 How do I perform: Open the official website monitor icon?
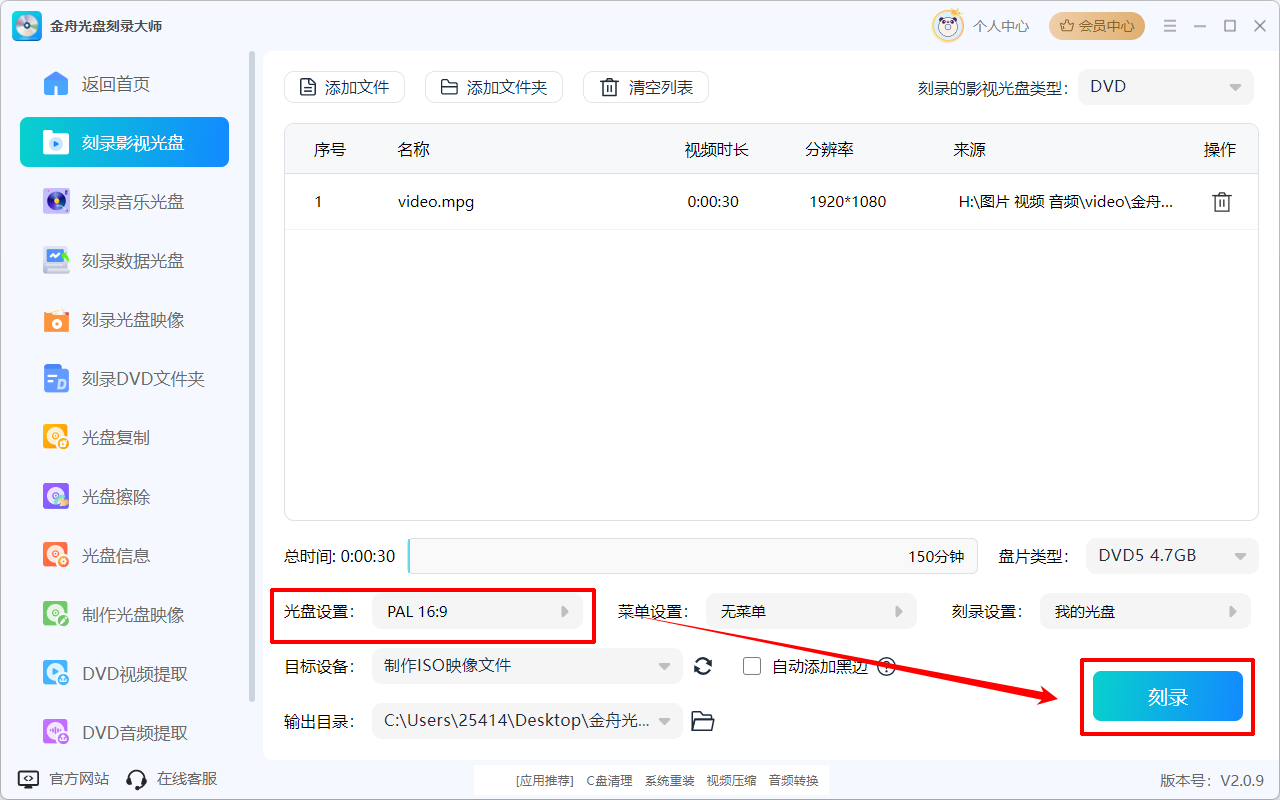tap(29, 779)
